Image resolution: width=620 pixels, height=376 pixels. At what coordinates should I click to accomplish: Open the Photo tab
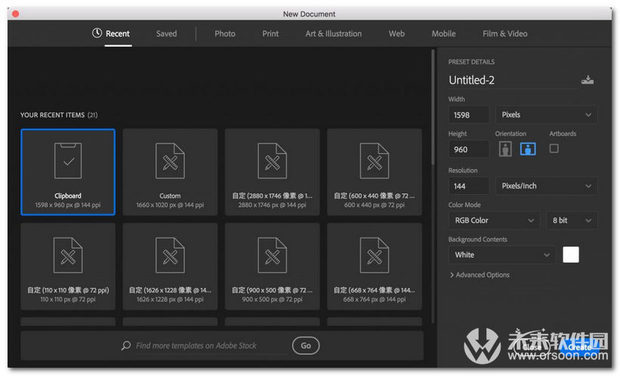[225, 34]
